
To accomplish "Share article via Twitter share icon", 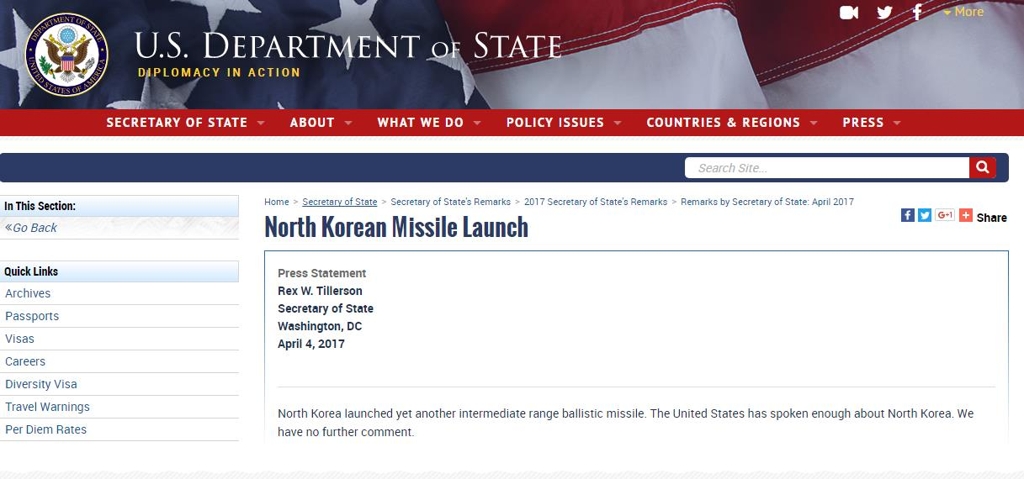I will coord(925,215).
